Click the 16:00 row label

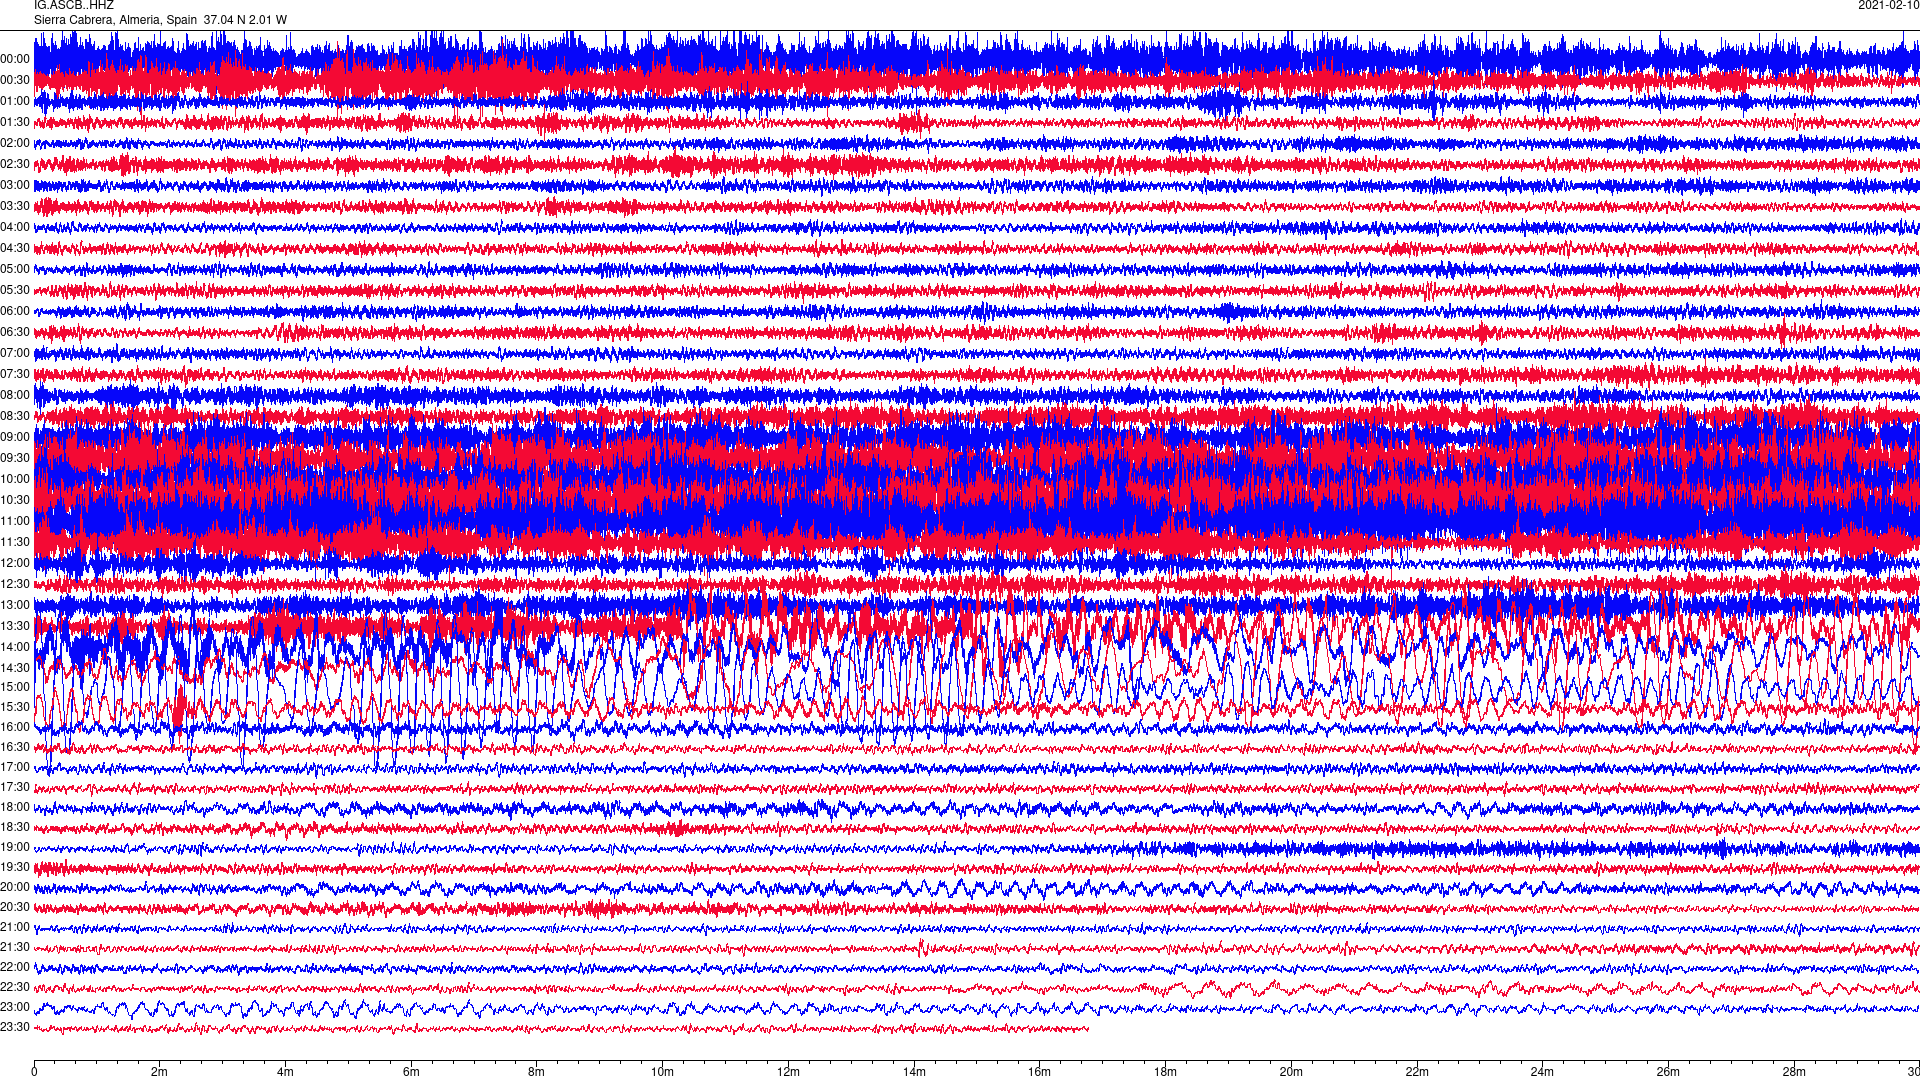pyautogui.click(x=15, y=727)
